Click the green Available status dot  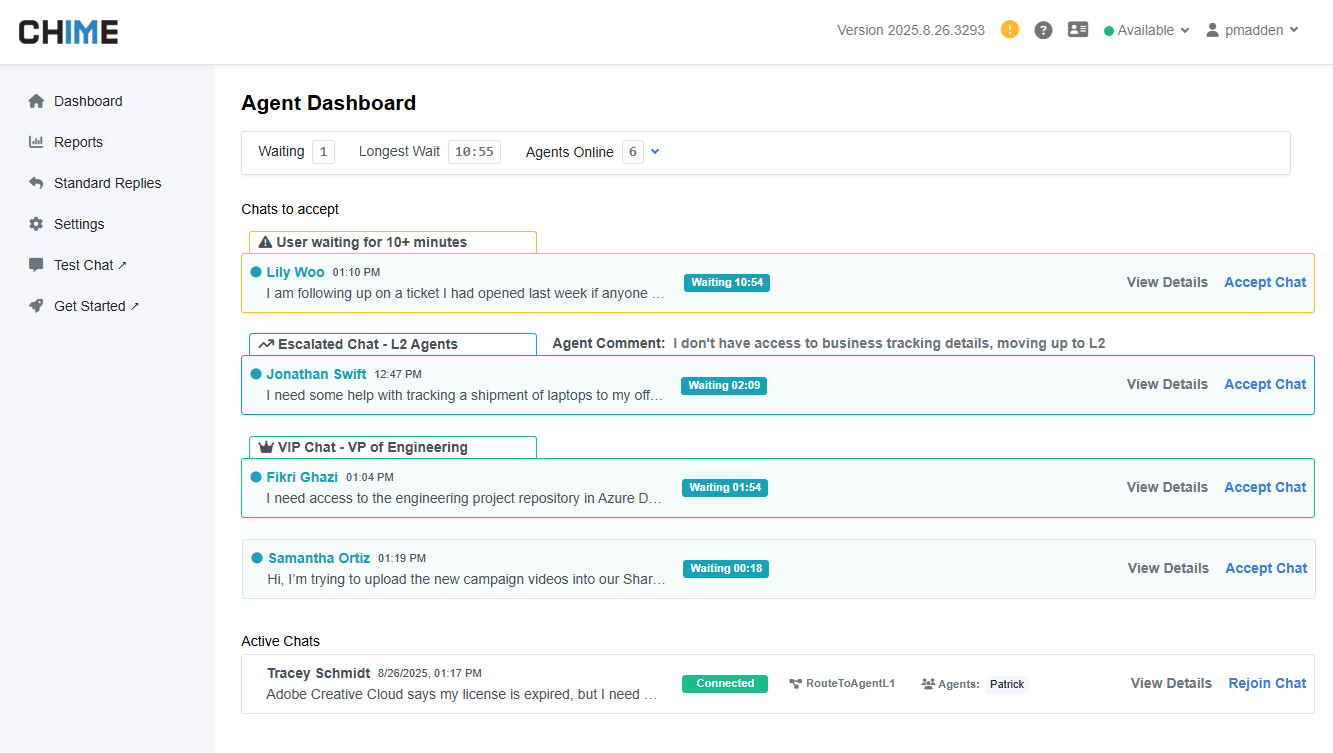pyautogui.click(x=1109, y=31)
